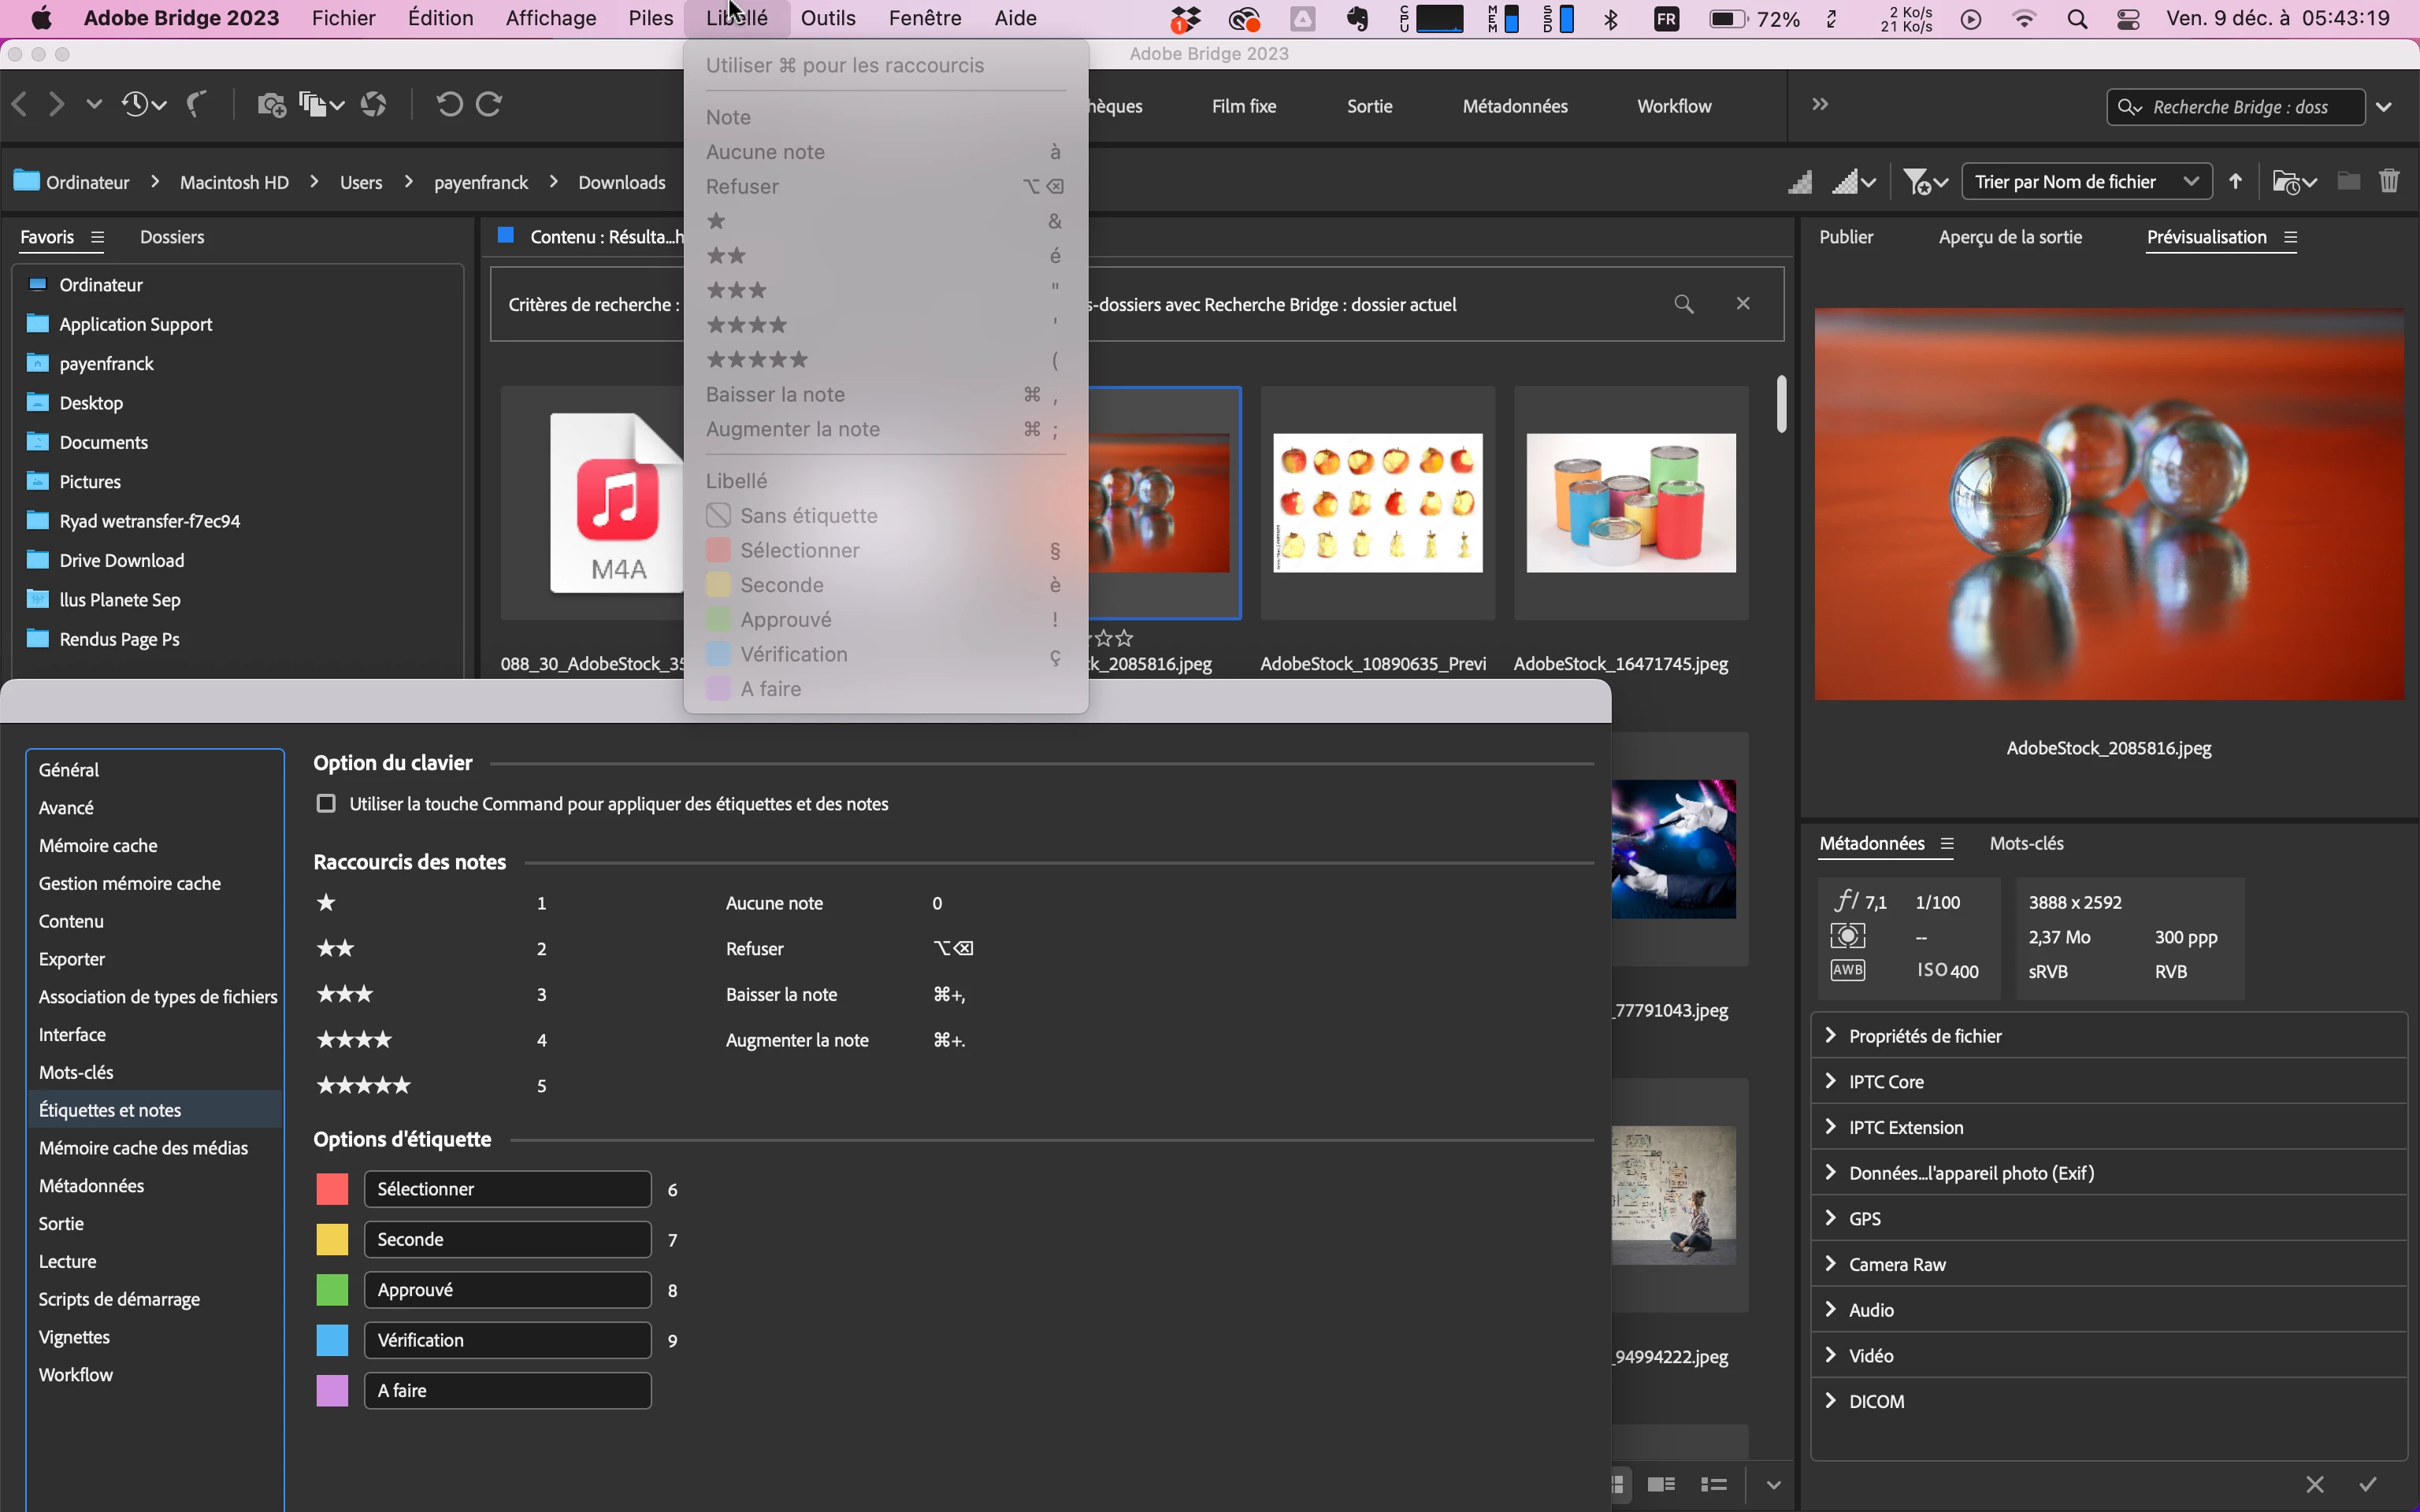This screenshot has width=2420, height=1512.
Task: Switch to the Mots-clés tab
Action: pyautogui.click(x=2026, y=843)
